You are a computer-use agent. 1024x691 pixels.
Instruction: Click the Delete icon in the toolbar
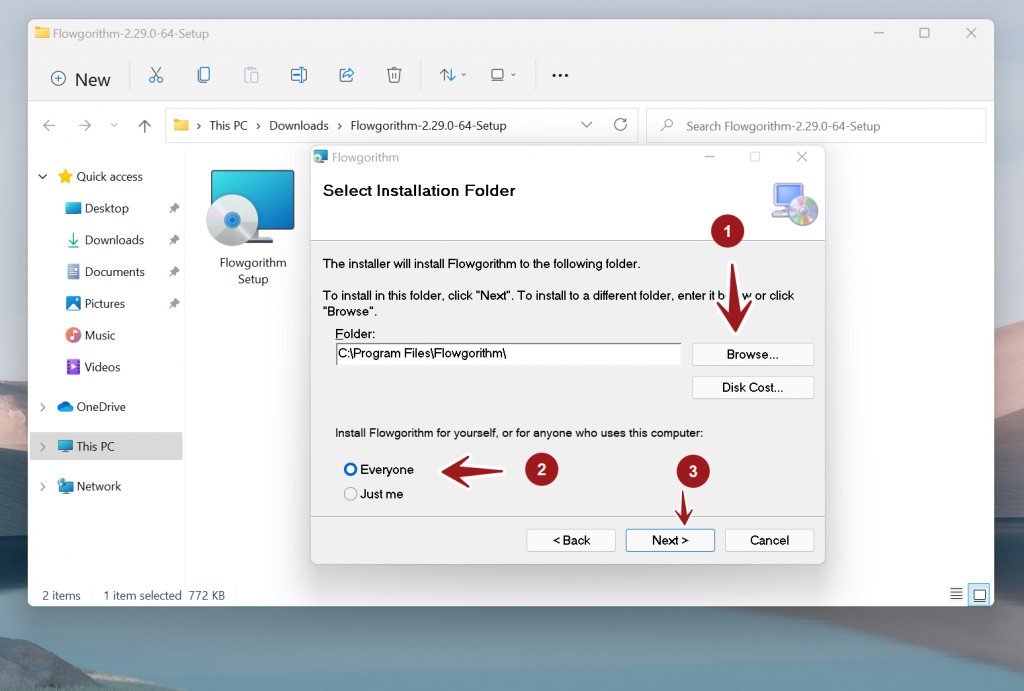[x=394, y=75]
